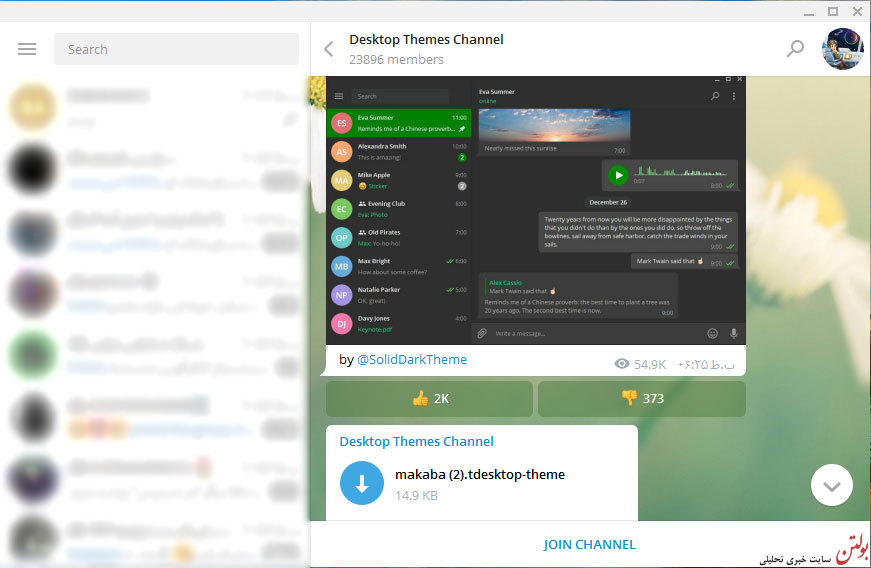The width and height of the screenshot is (871, 568).
Task: Click the three-dot menu in preview header
Action: [734, 96]
